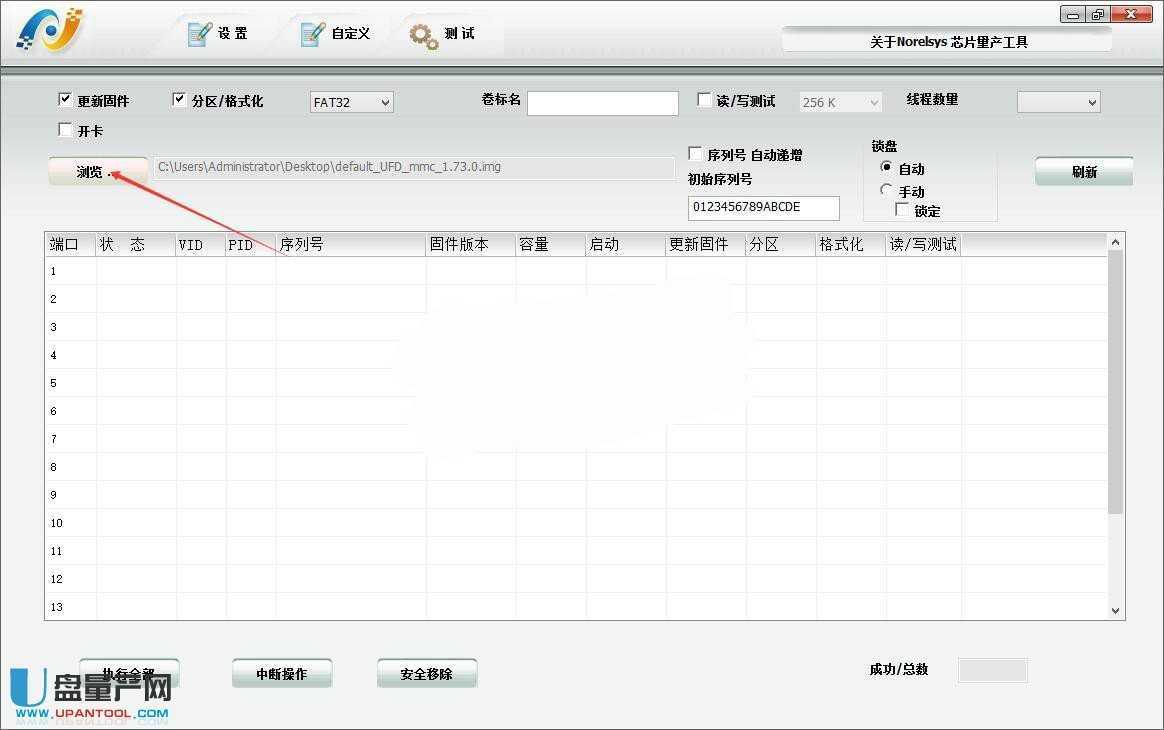Expand the FAT32 file system dropdown
Image resolution: width=1164 pixels, height=730 pixels.
point(352,102)
